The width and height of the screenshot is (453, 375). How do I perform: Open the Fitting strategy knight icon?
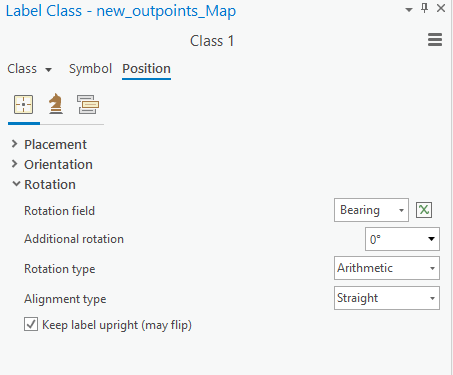coord(56,104)
